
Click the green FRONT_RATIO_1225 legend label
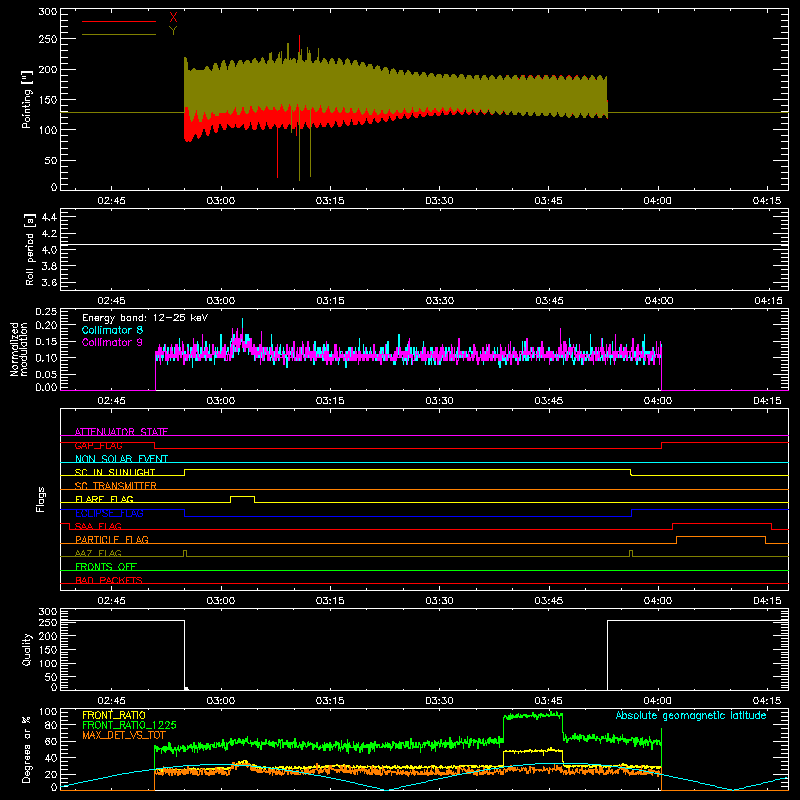(x=129, y=725)
